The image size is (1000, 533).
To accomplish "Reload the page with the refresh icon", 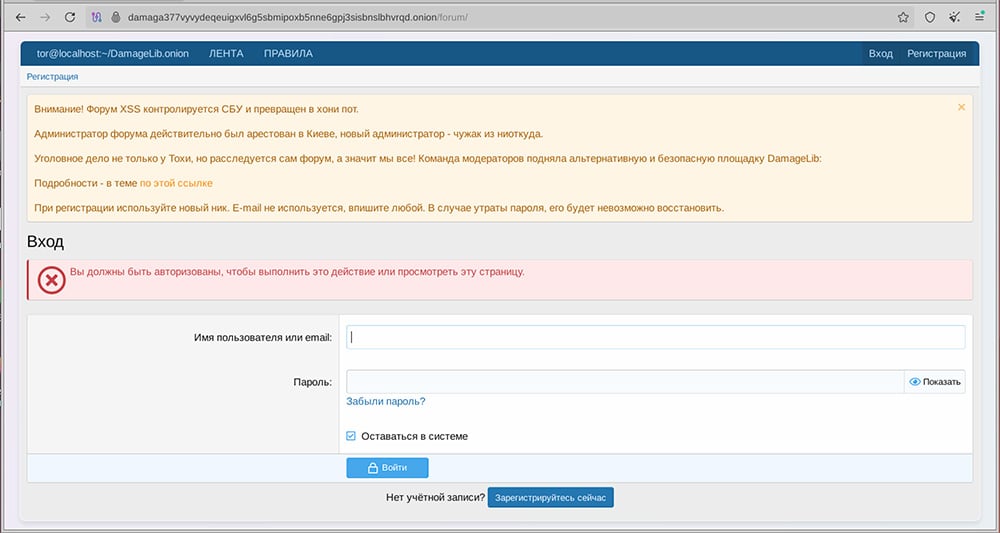I will click(70, 17).
